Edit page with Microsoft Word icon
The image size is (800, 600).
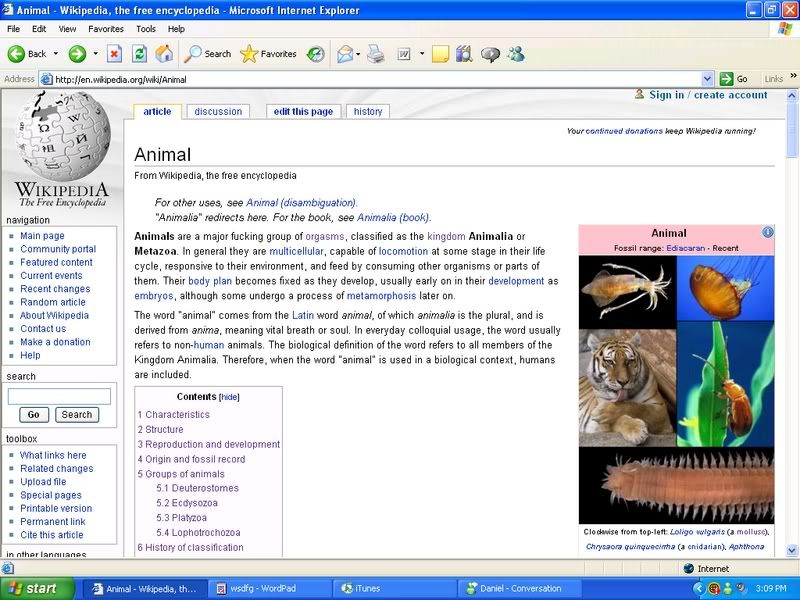coord(403,55)
